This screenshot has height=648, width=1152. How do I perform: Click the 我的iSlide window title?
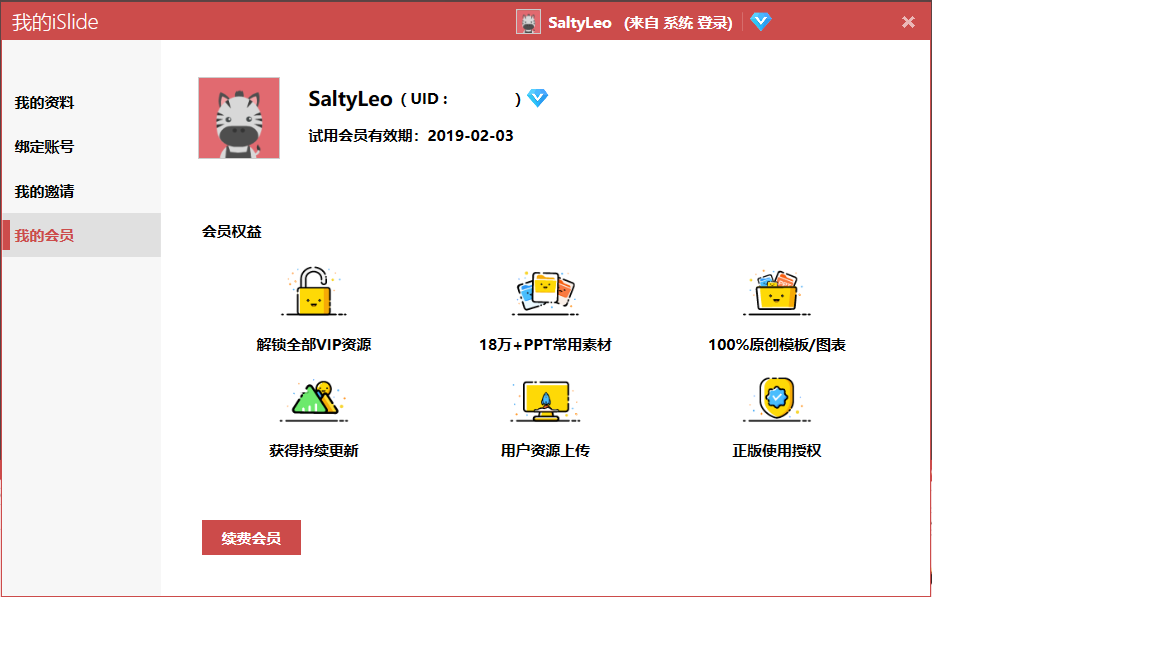(x=55, y=22)
